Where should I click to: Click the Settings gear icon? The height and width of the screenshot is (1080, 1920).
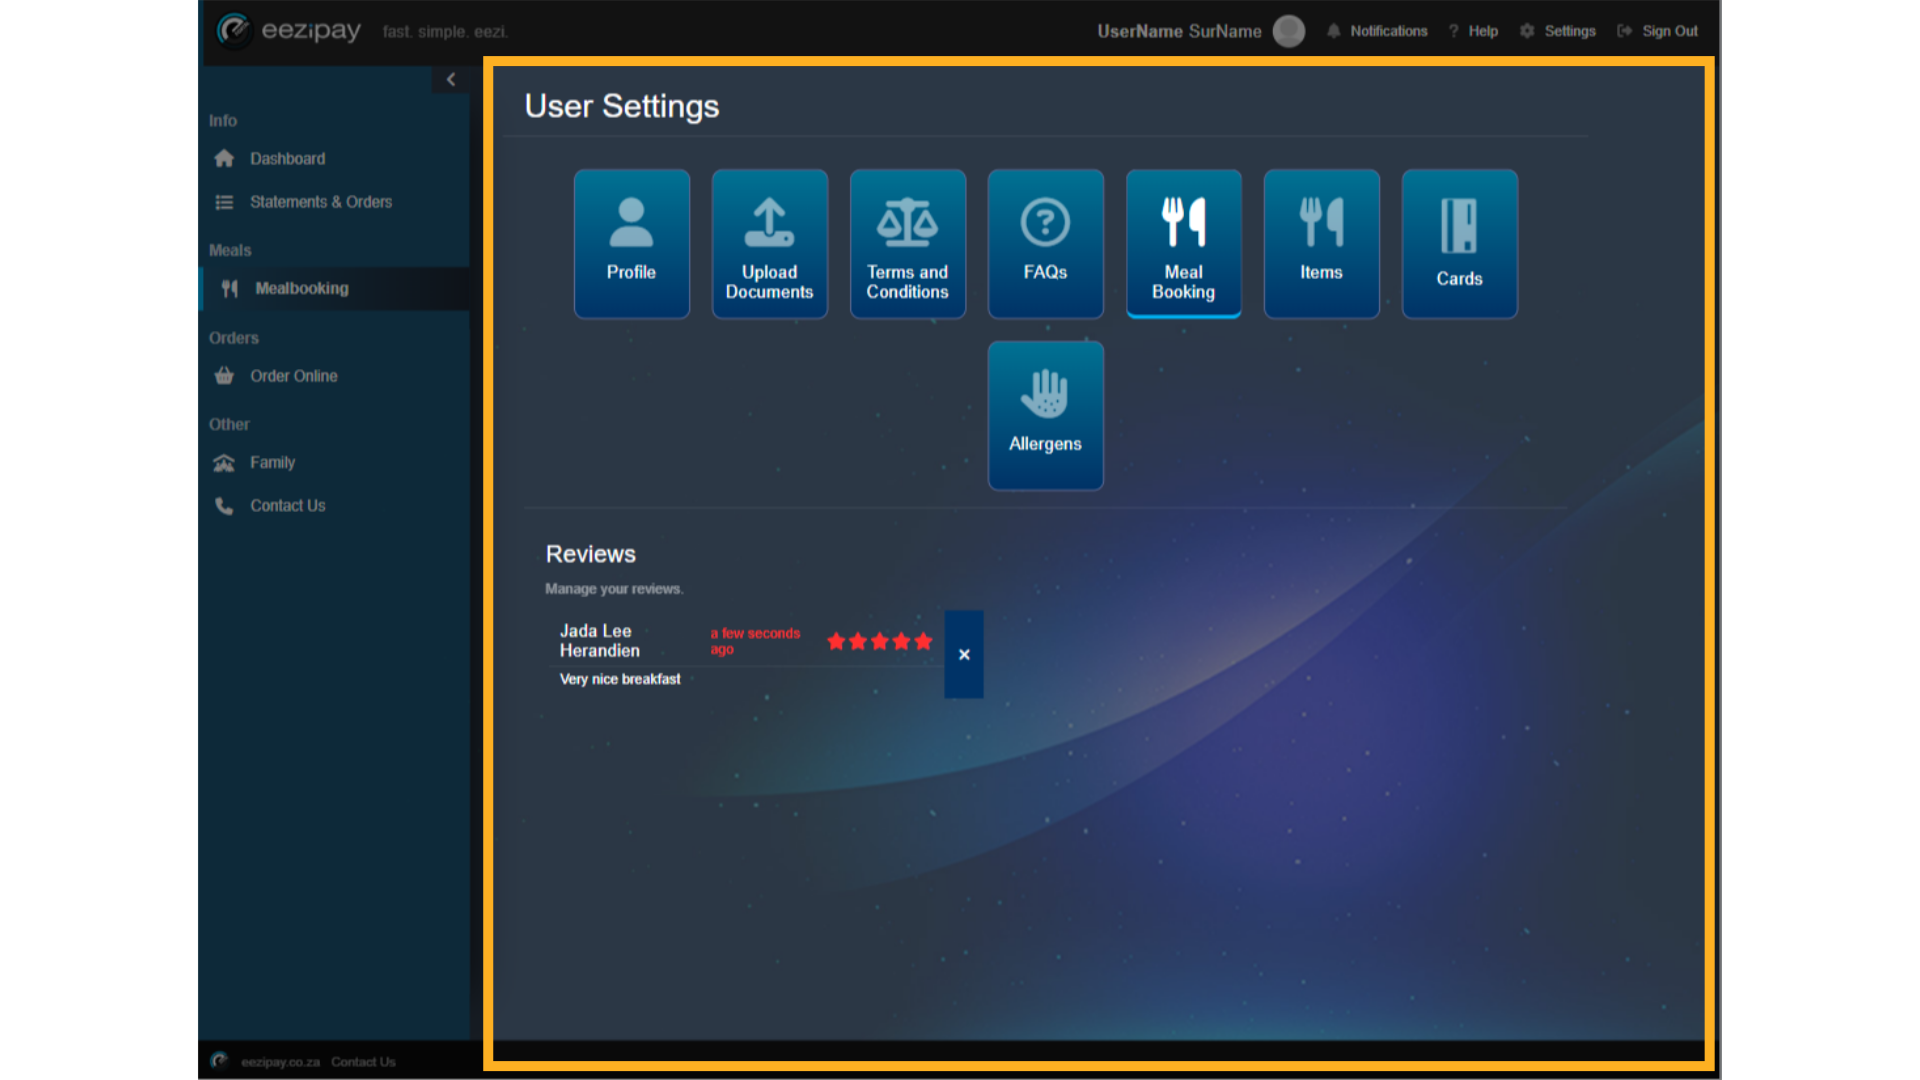click(1526, 31)
